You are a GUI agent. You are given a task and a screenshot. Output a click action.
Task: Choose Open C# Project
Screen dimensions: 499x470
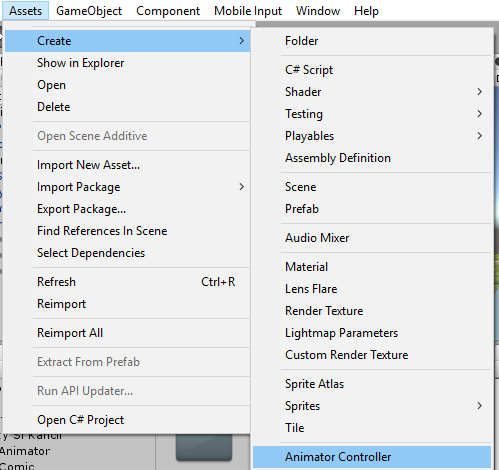tap(127, 420)
